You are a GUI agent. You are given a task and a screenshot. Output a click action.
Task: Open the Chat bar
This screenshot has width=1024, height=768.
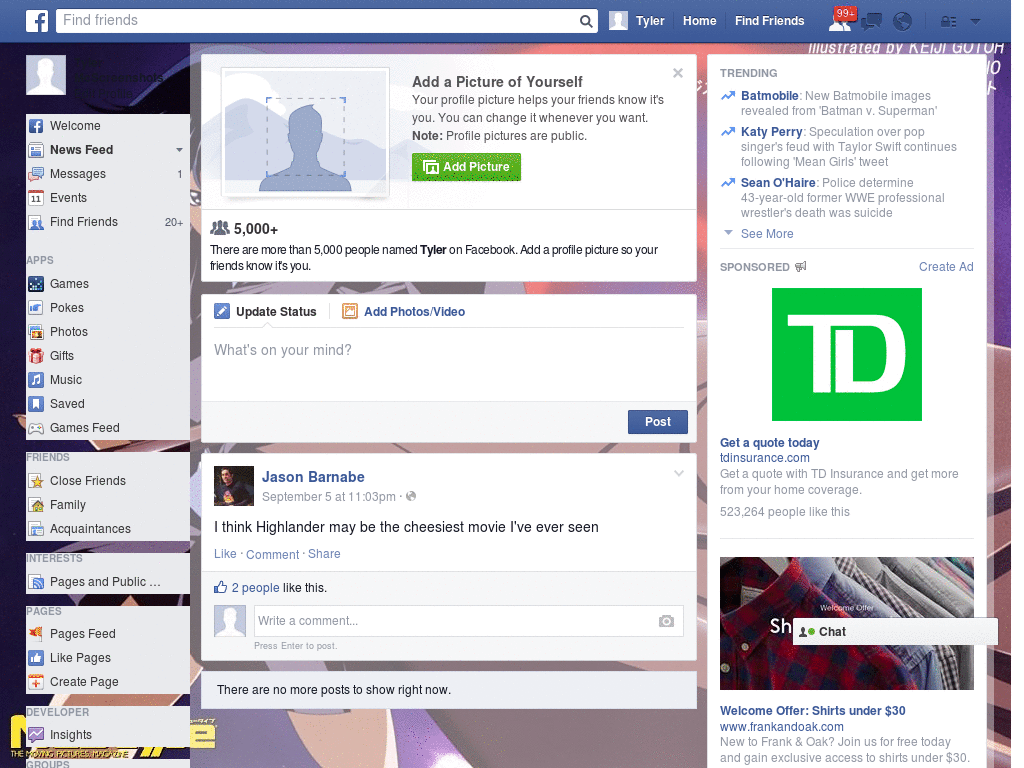pos(895,632)
